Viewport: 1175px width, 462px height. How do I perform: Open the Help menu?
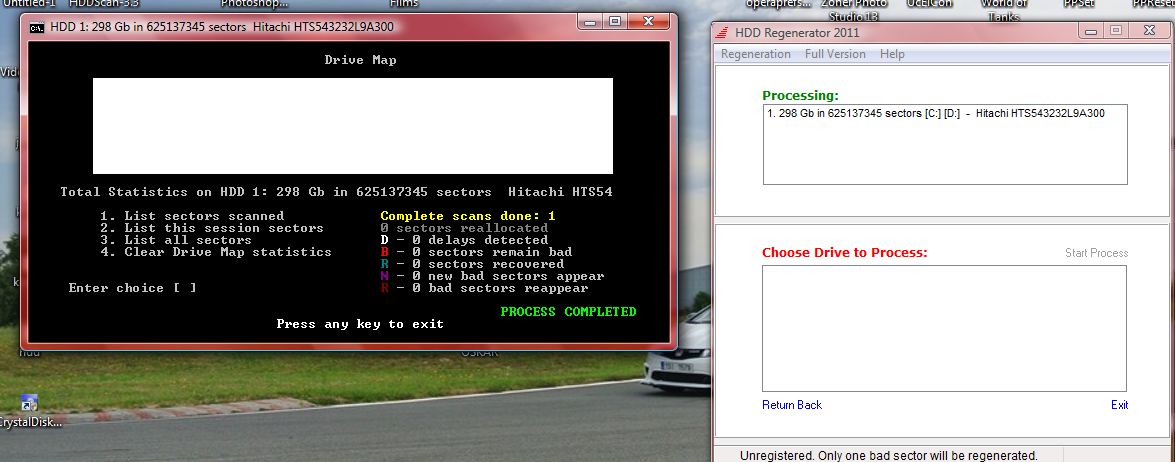pos(892,54)
